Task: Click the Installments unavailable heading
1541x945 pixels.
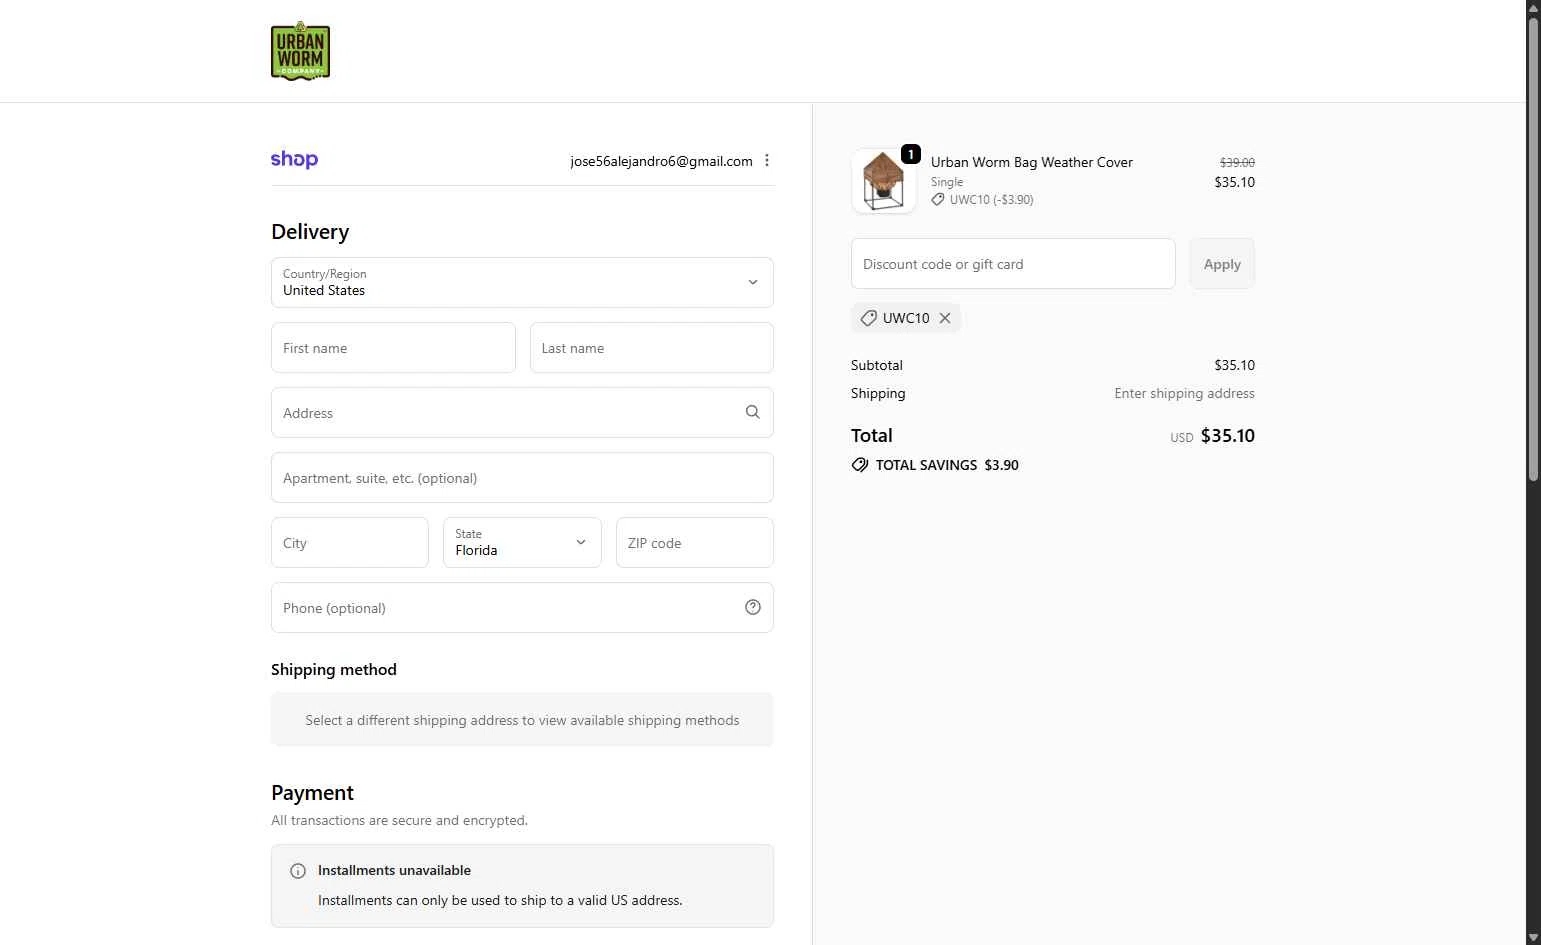Action: tap(394, 871)
